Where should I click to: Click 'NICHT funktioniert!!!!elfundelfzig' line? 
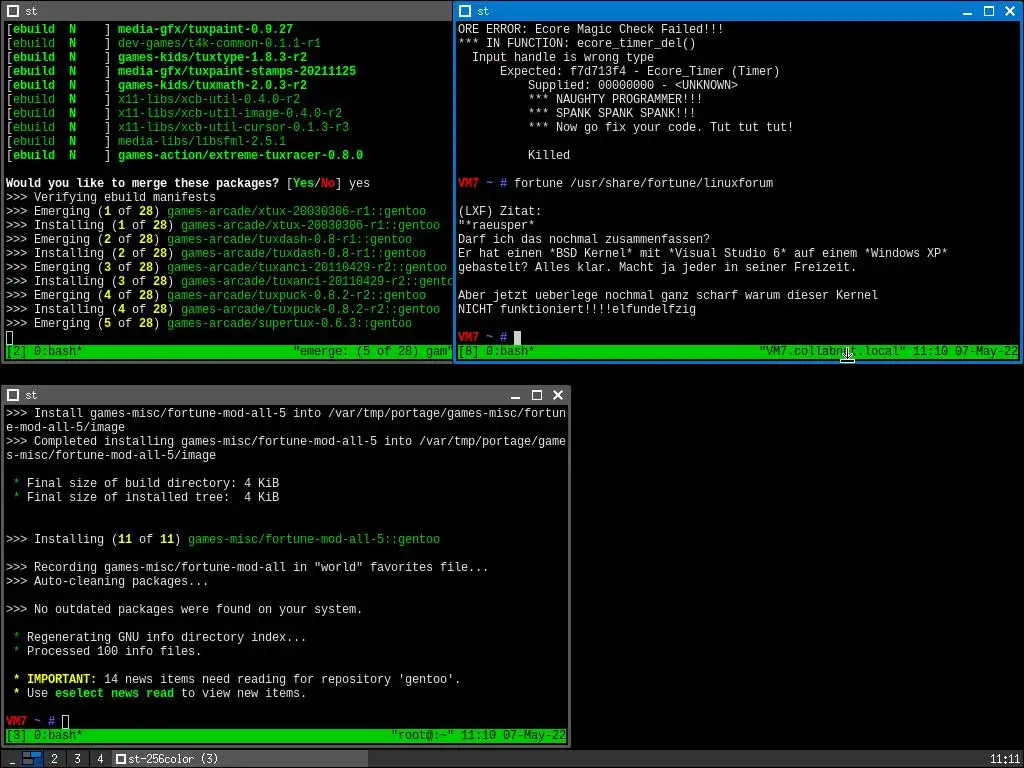pos(577,310)
